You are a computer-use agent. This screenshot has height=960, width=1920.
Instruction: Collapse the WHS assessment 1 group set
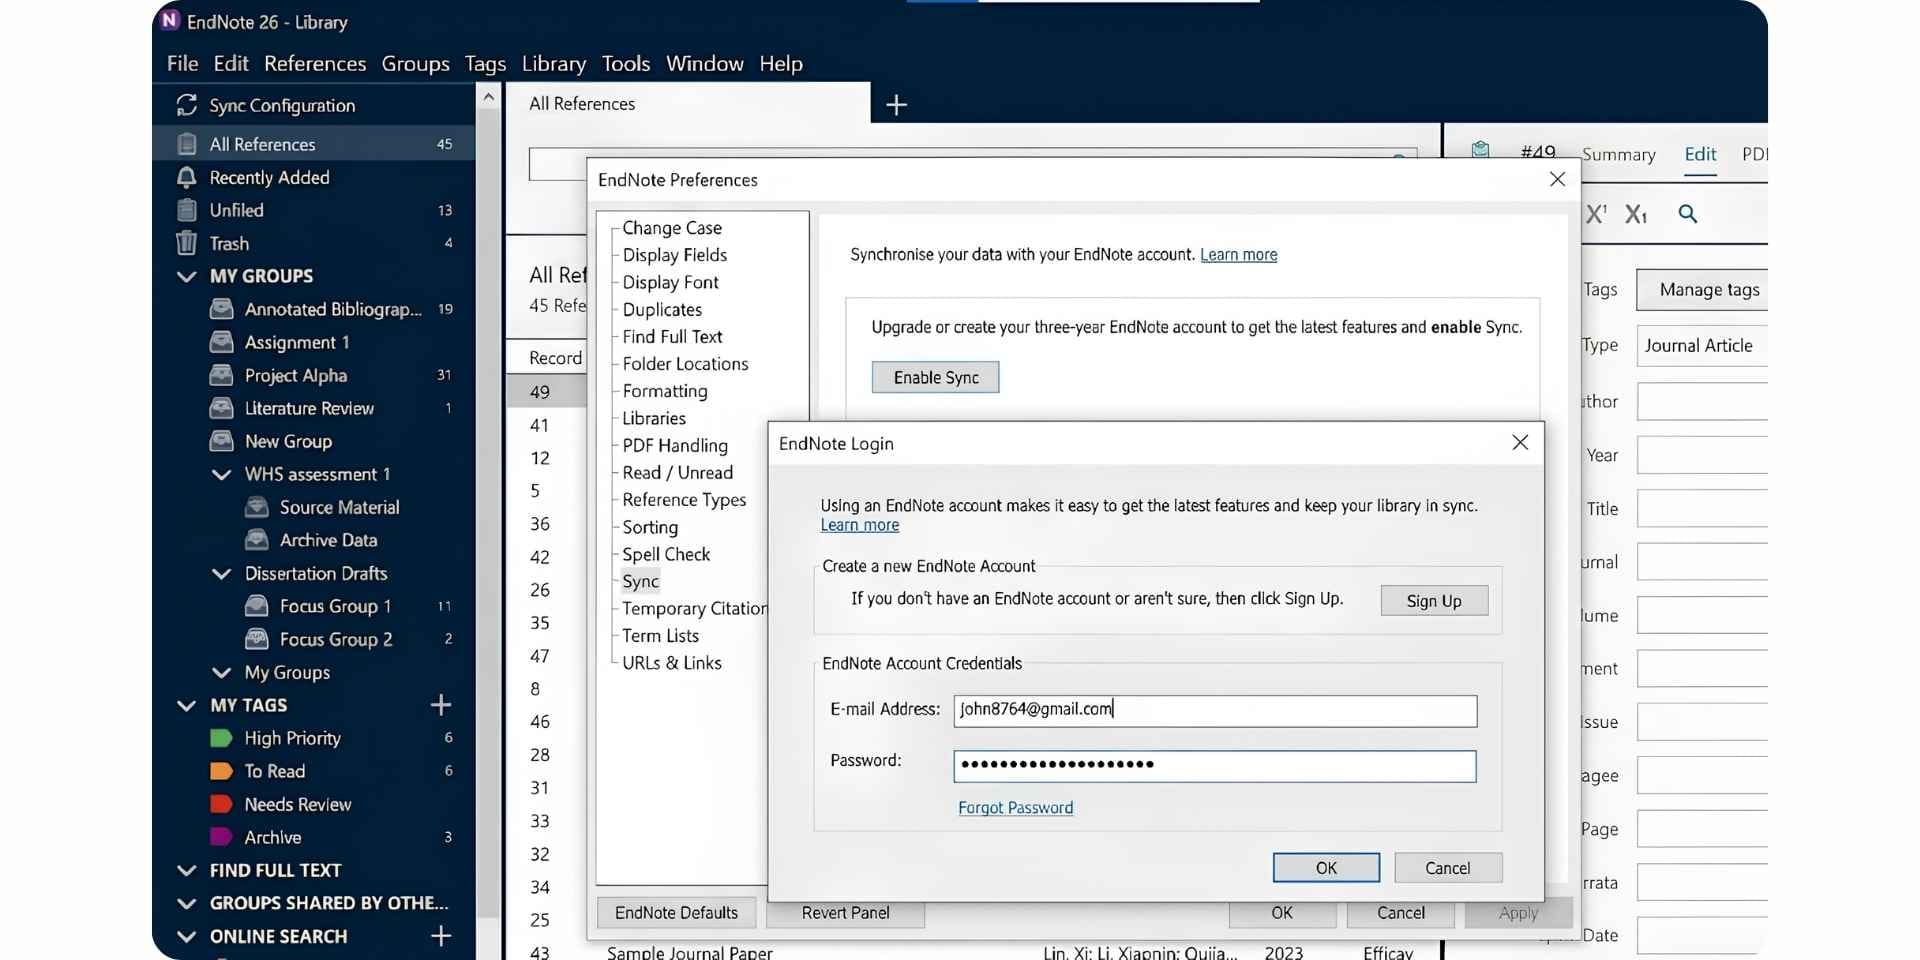point(222,474)
